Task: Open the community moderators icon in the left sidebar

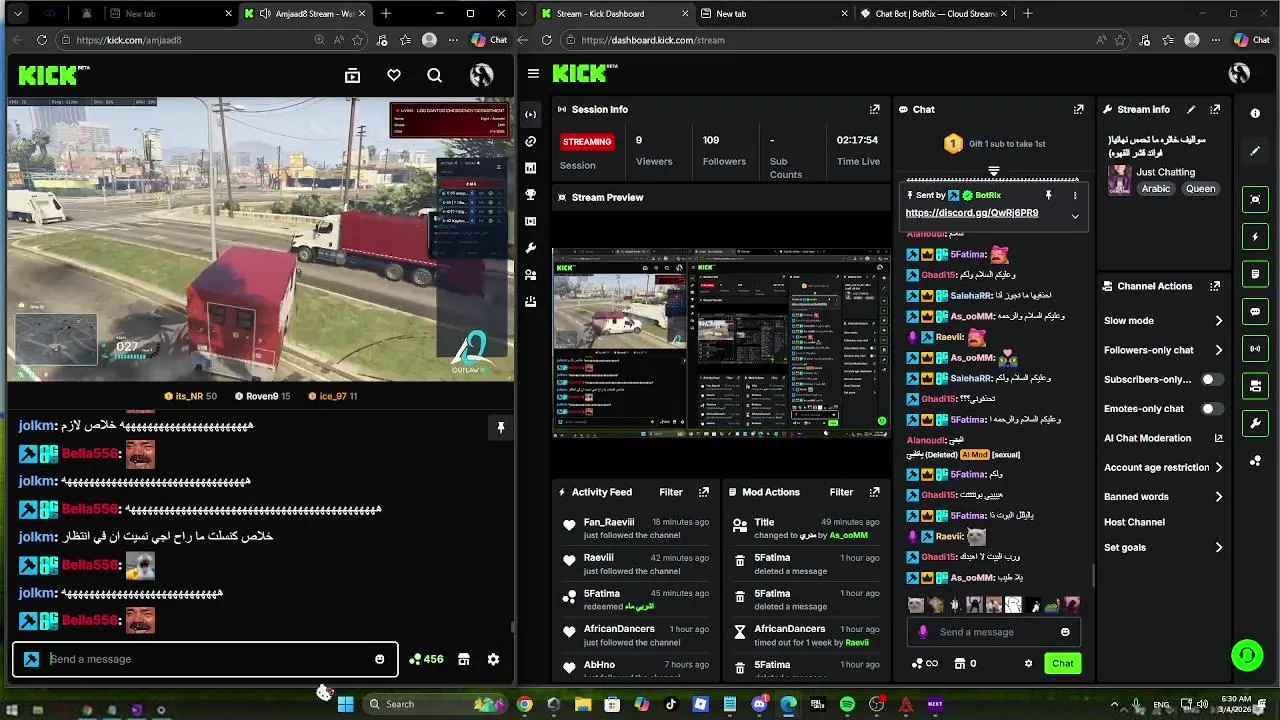Action: [530, 274]
